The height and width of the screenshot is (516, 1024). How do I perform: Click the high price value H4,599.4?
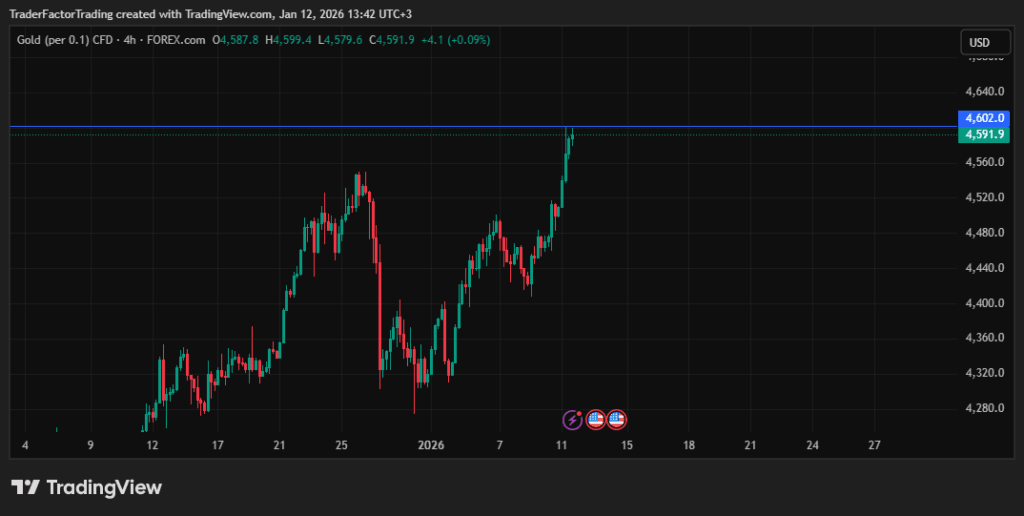(288, 40)
